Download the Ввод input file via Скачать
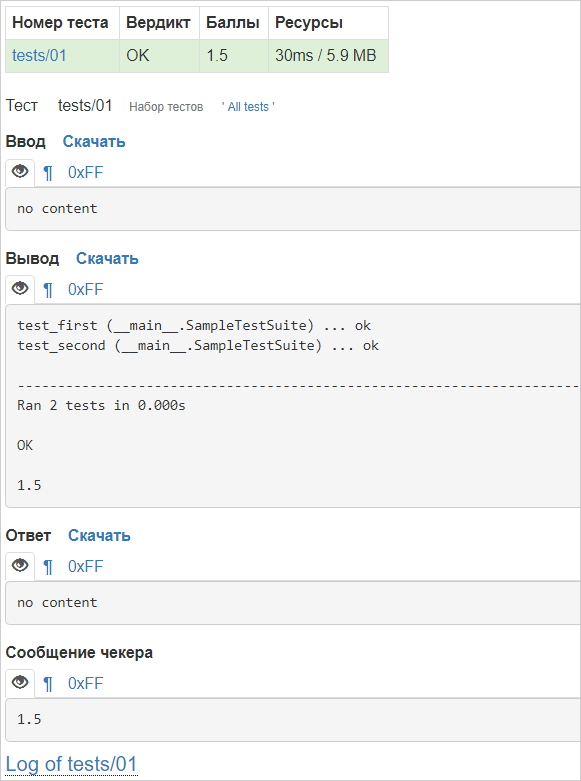This screenshot has height=781, width=581. [94, 141]
